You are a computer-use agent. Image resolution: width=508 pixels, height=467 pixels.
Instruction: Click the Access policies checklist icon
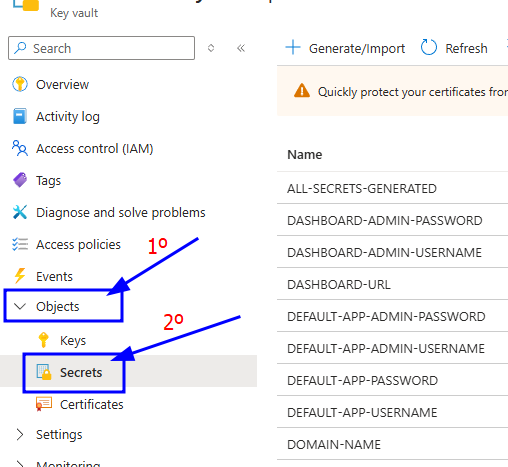coord(20,244)
